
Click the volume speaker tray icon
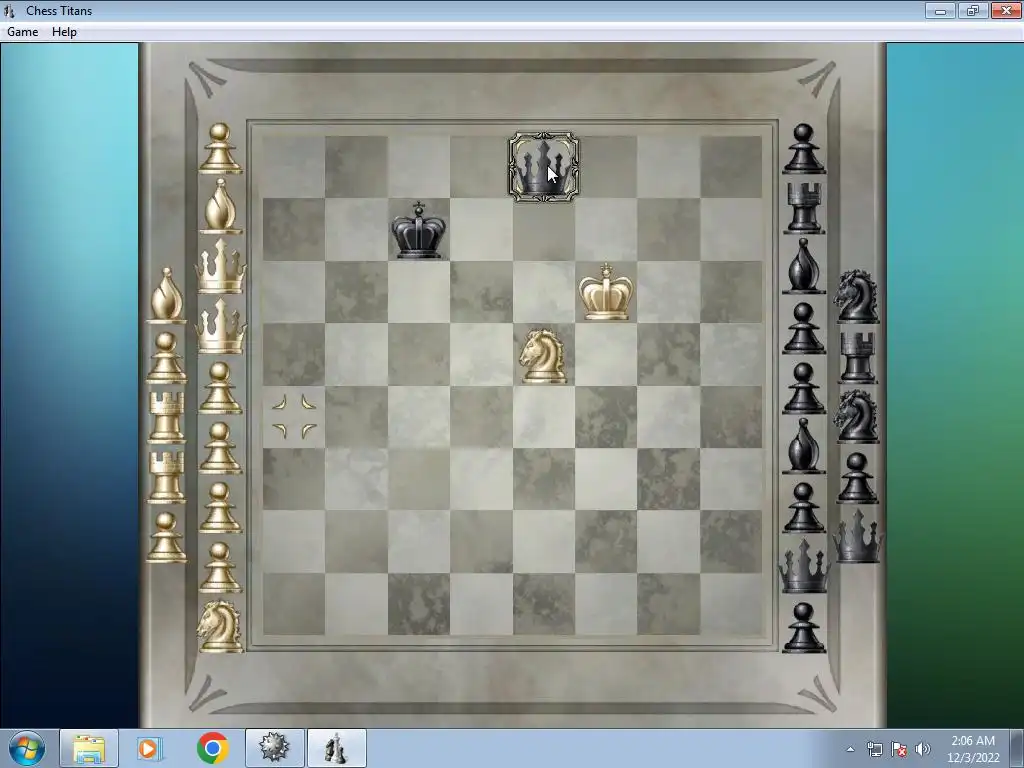coord(922,749)
